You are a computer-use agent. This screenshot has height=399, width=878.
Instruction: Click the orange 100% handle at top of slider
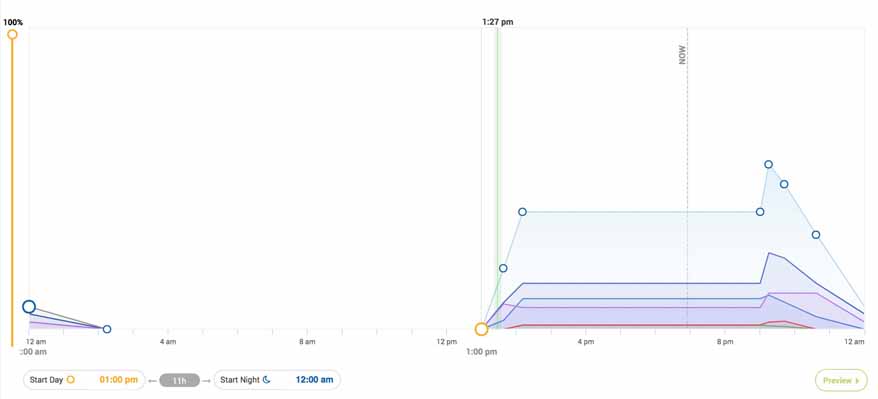click(12, 35)
